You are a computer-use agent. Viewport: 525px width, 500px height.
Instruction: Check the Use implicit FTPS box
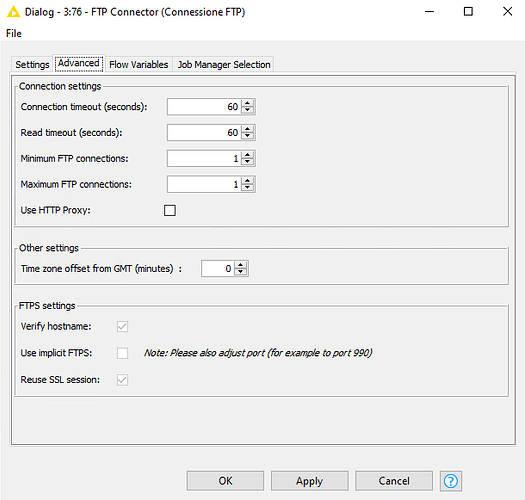pos(122,353)
